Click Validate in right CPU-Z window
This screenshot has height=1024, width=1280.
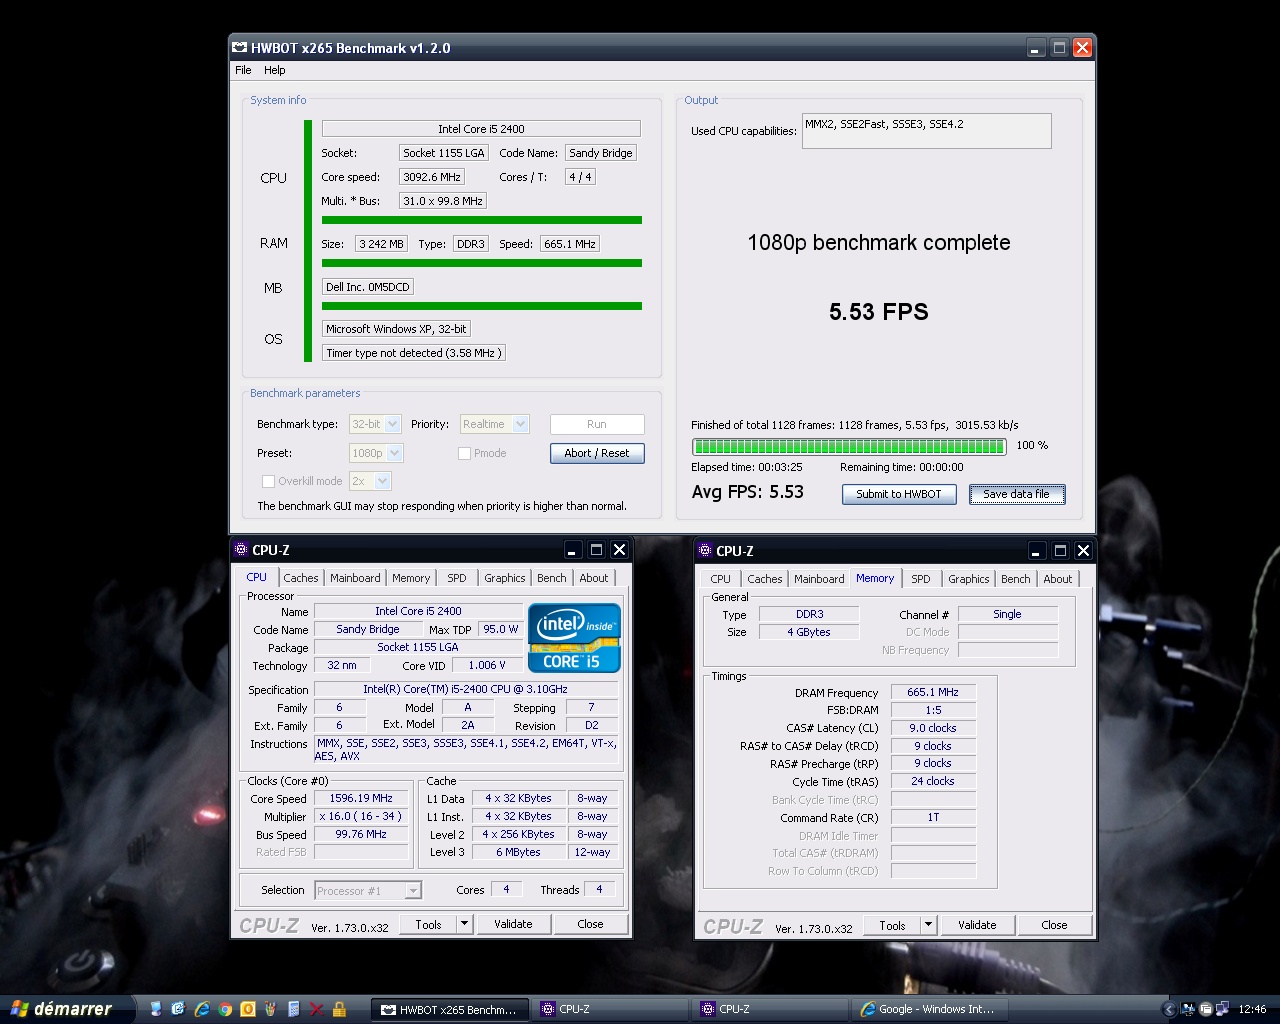click(x=977, y=925)
